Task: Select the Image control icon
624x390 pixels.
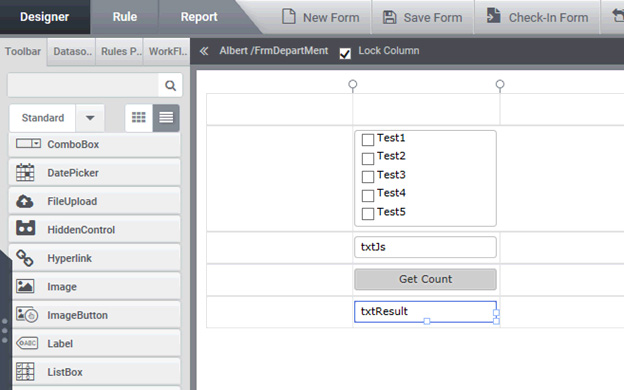Action: pyautogui.click(x=25, y=286)
